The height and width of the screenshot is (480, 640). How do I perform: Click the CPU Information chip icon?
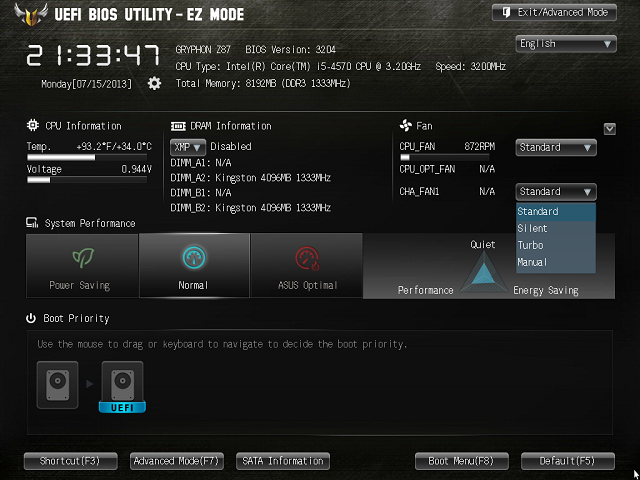click(33, 125)
